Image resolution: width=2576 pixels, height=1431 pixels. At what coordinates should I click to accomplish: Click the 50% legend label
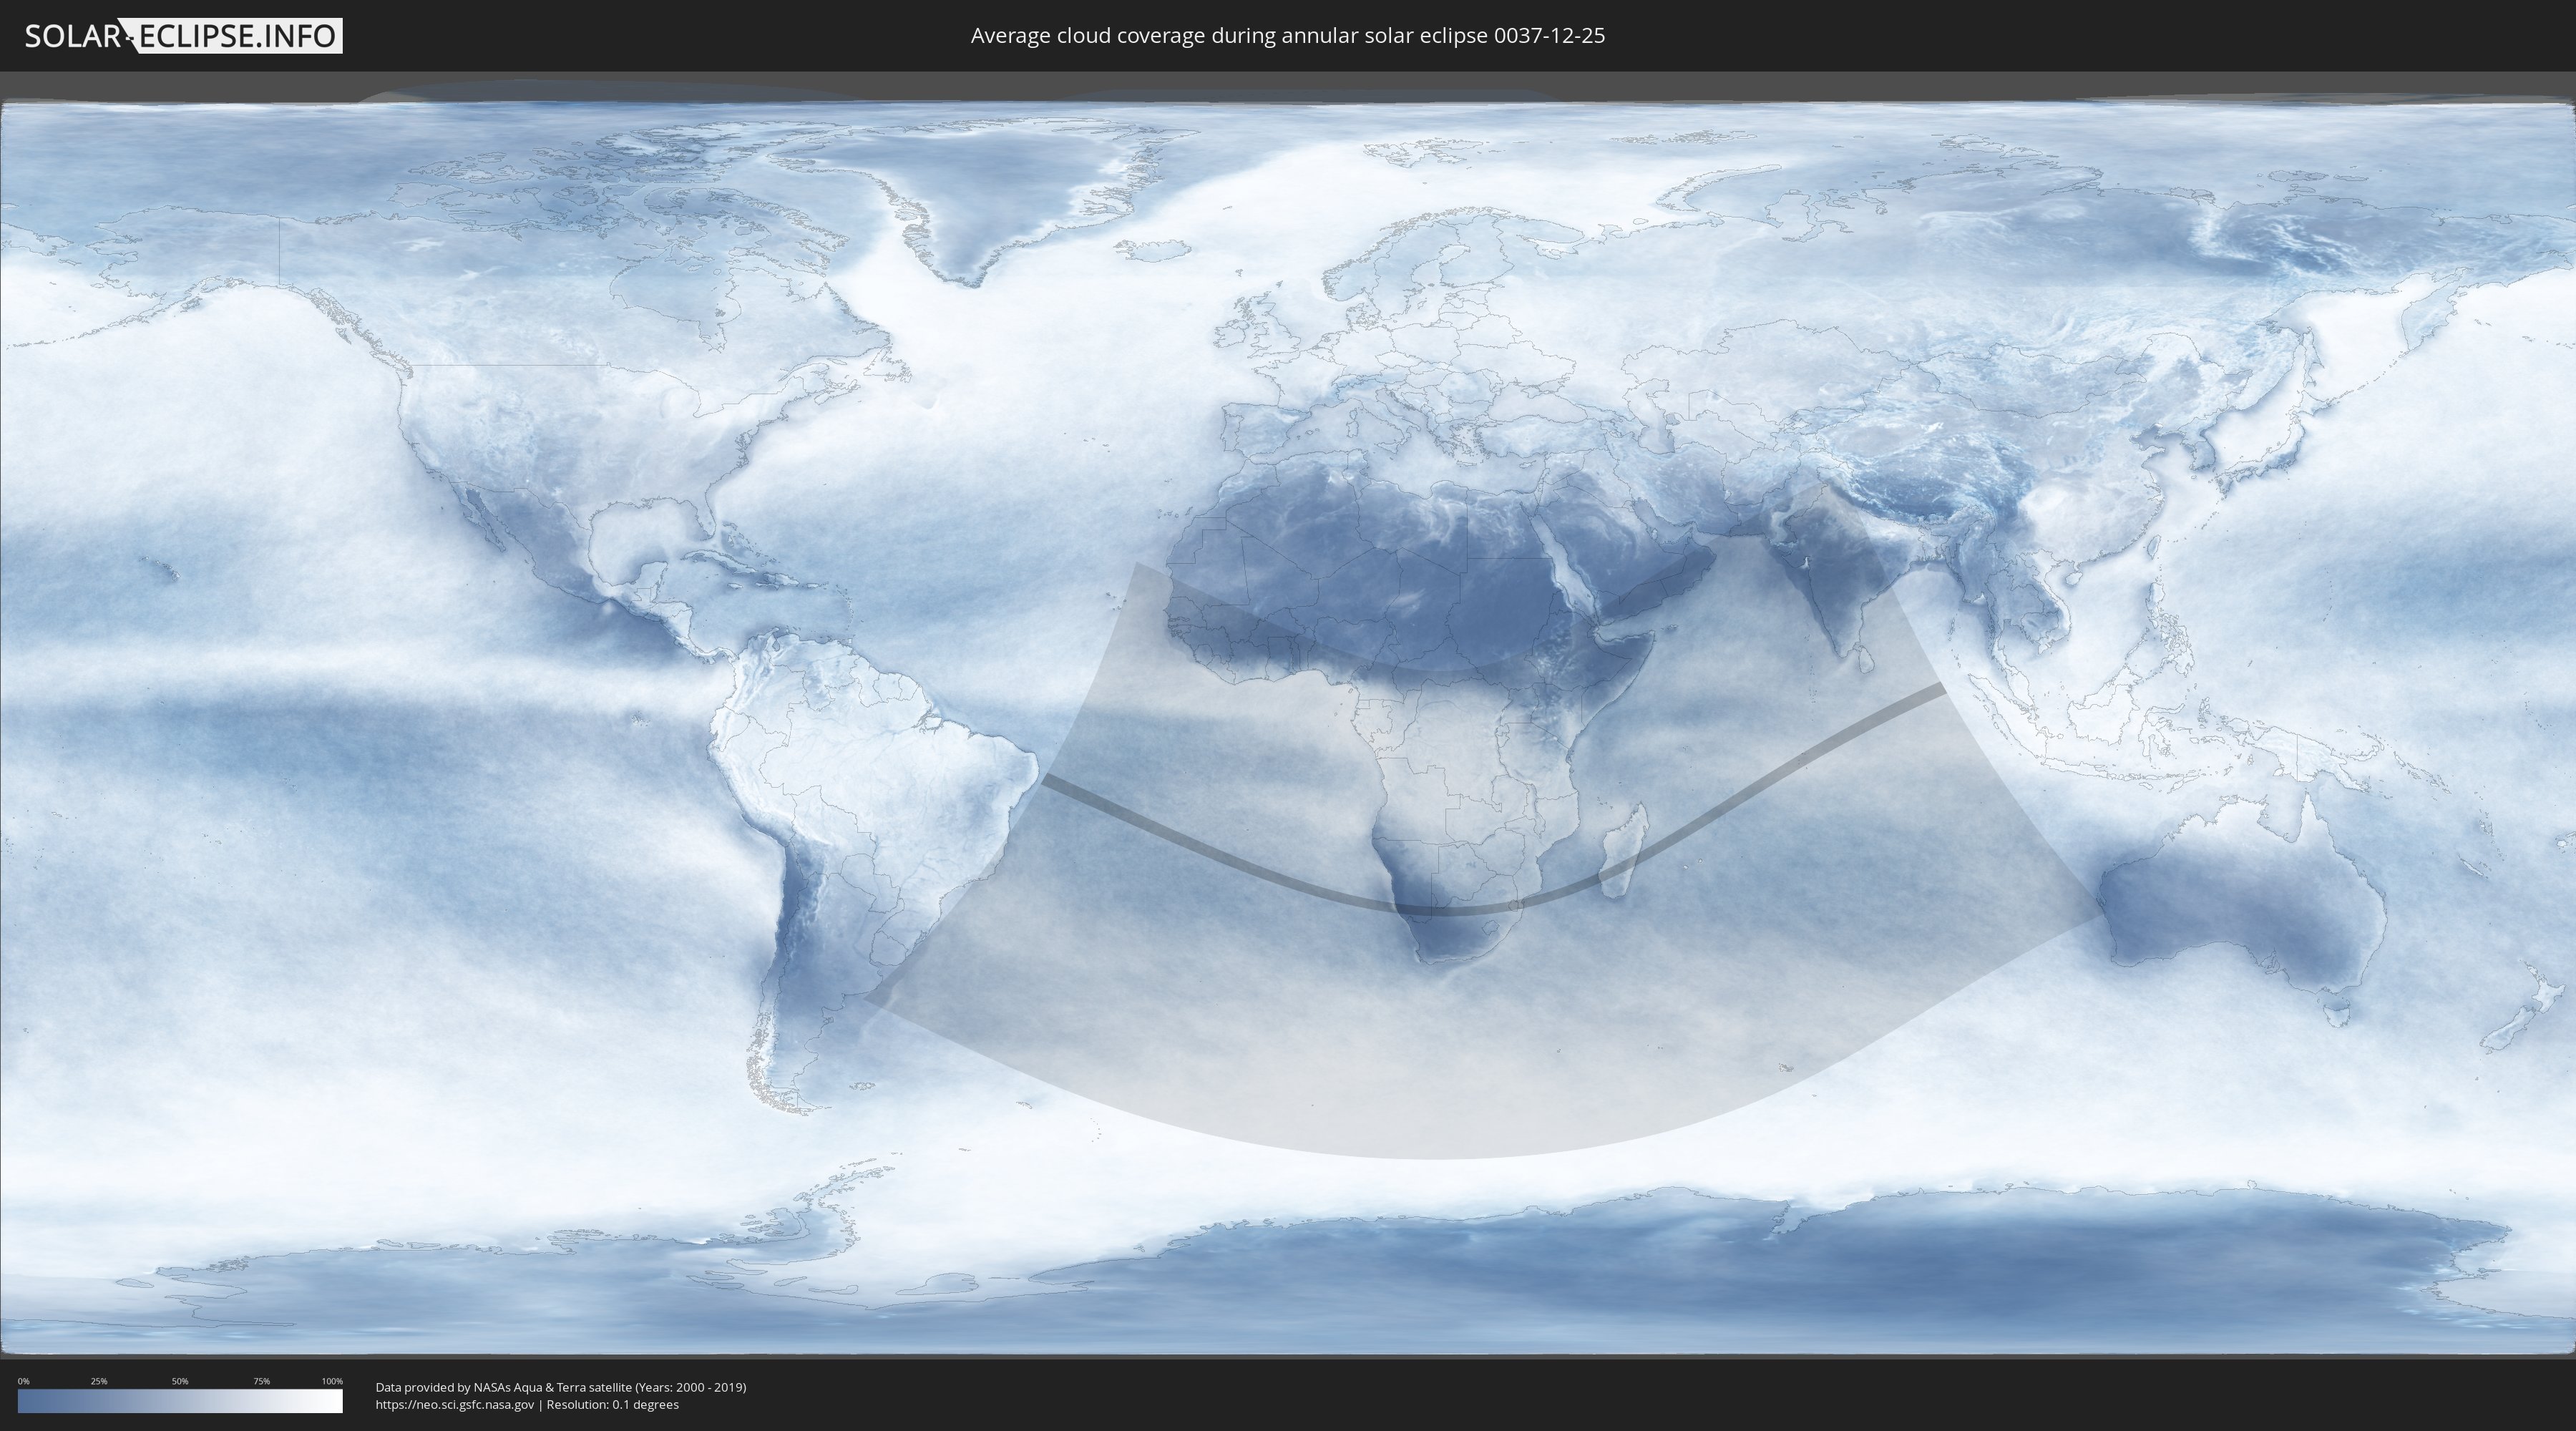(x=180, y=1381)
